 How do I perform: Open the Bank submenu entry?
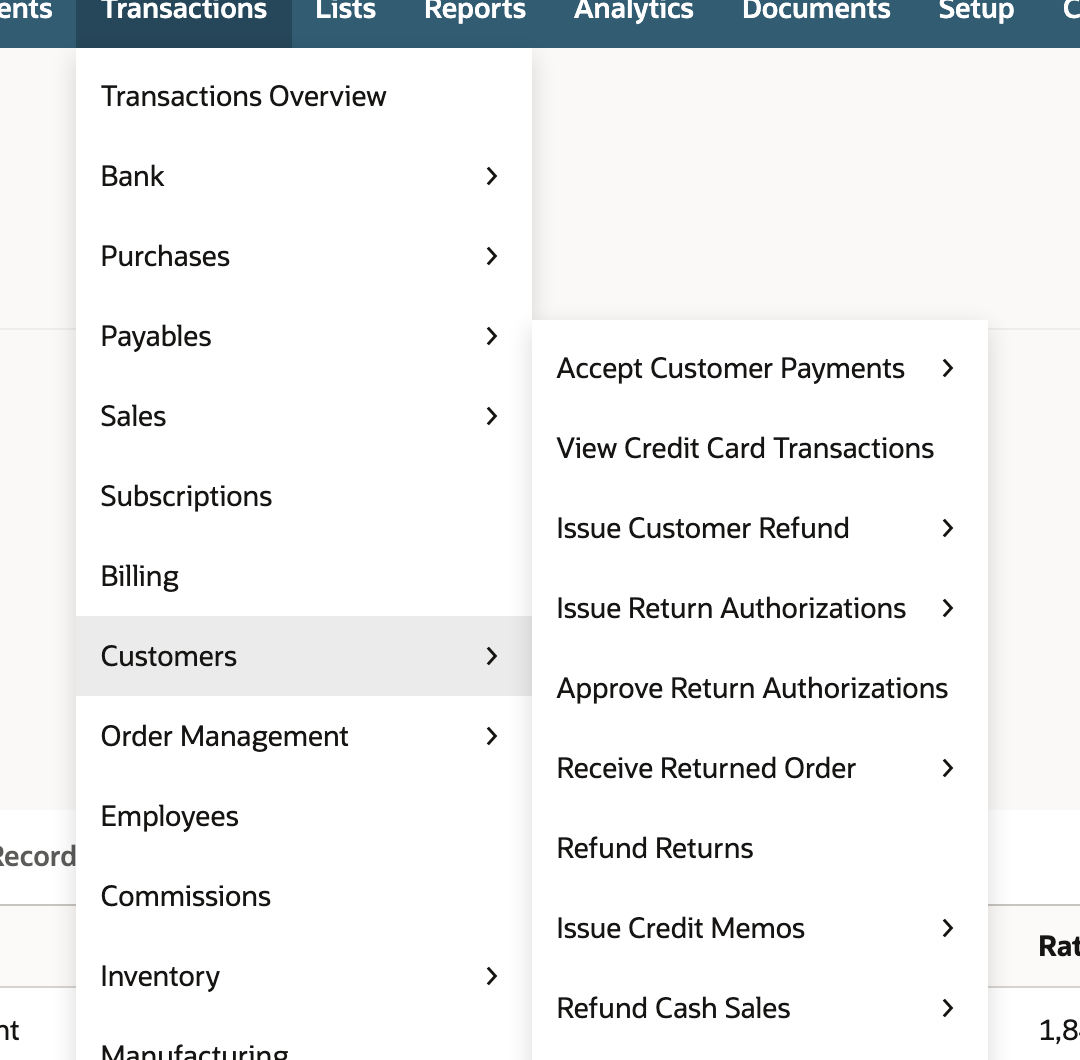304,176
